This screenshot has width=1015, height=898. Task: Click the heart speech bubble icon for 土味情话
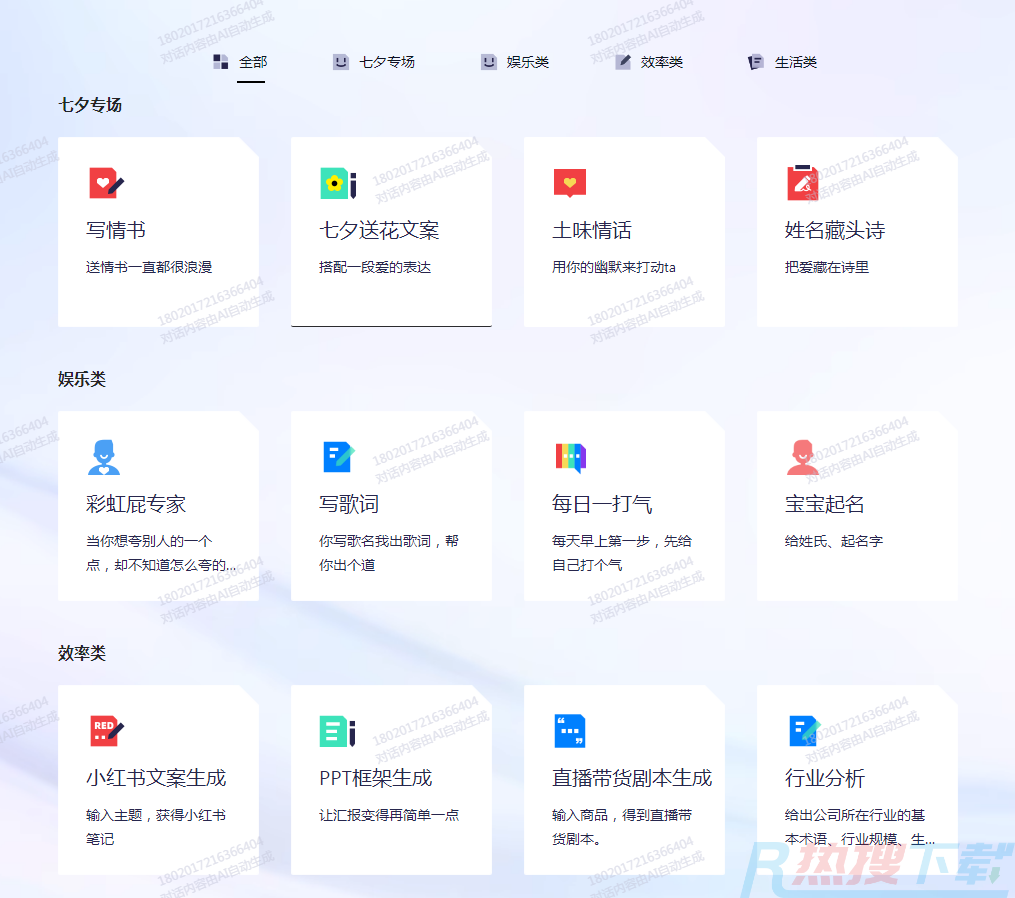click(570, 183)
